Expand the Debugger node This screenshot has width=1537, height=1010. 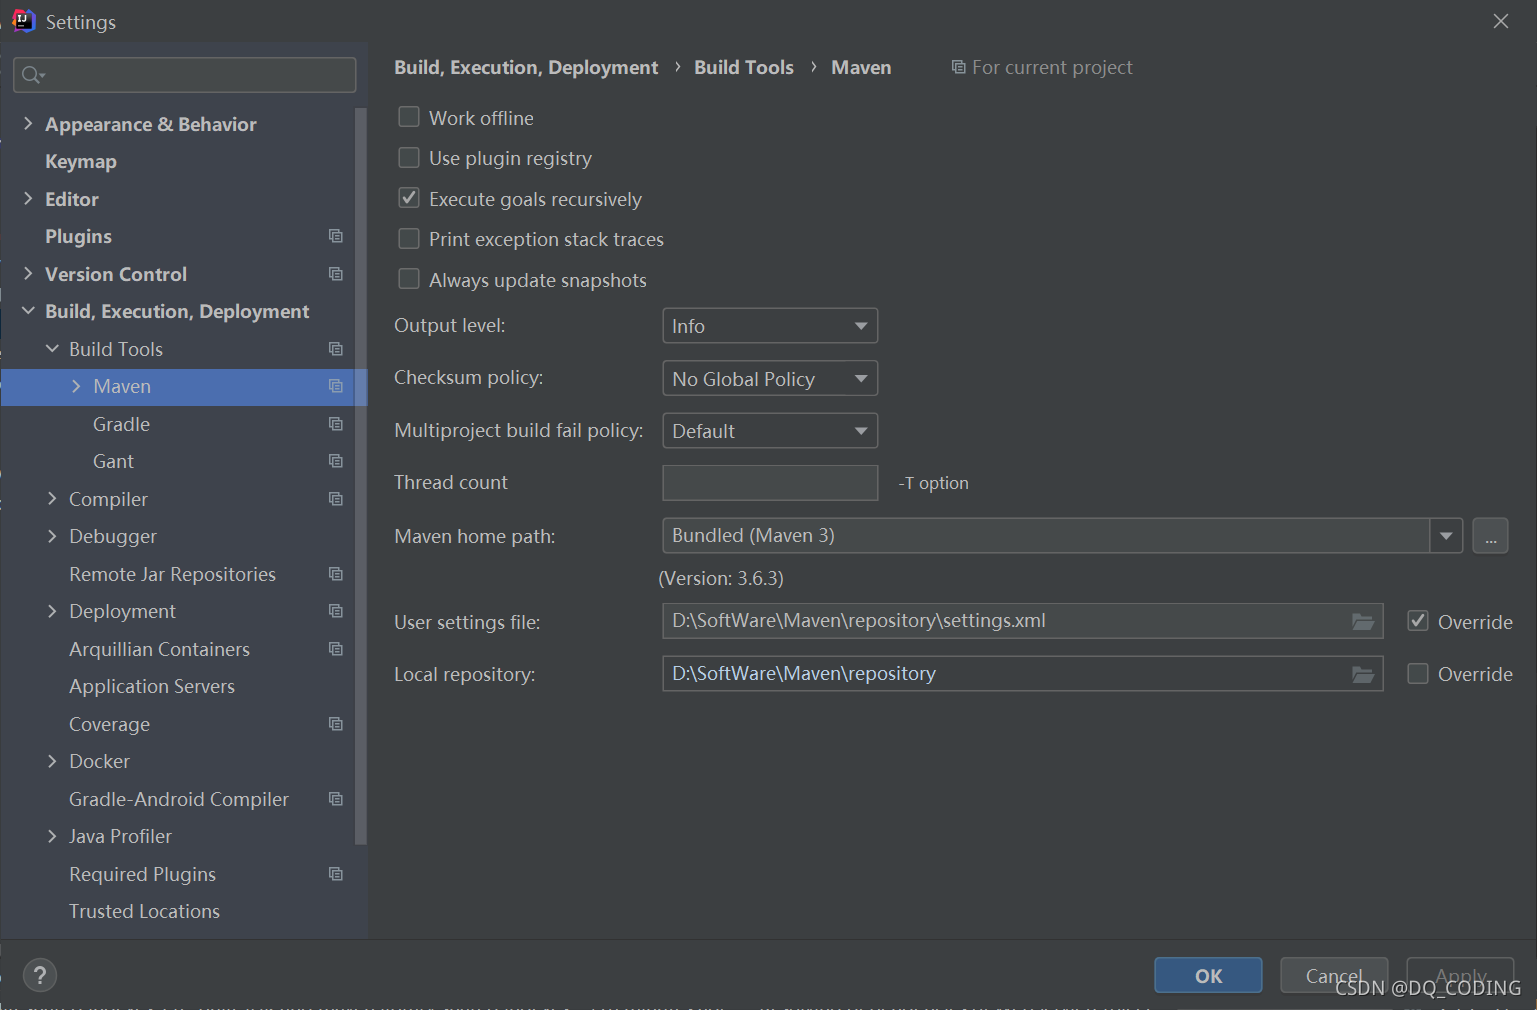[52, 536]
